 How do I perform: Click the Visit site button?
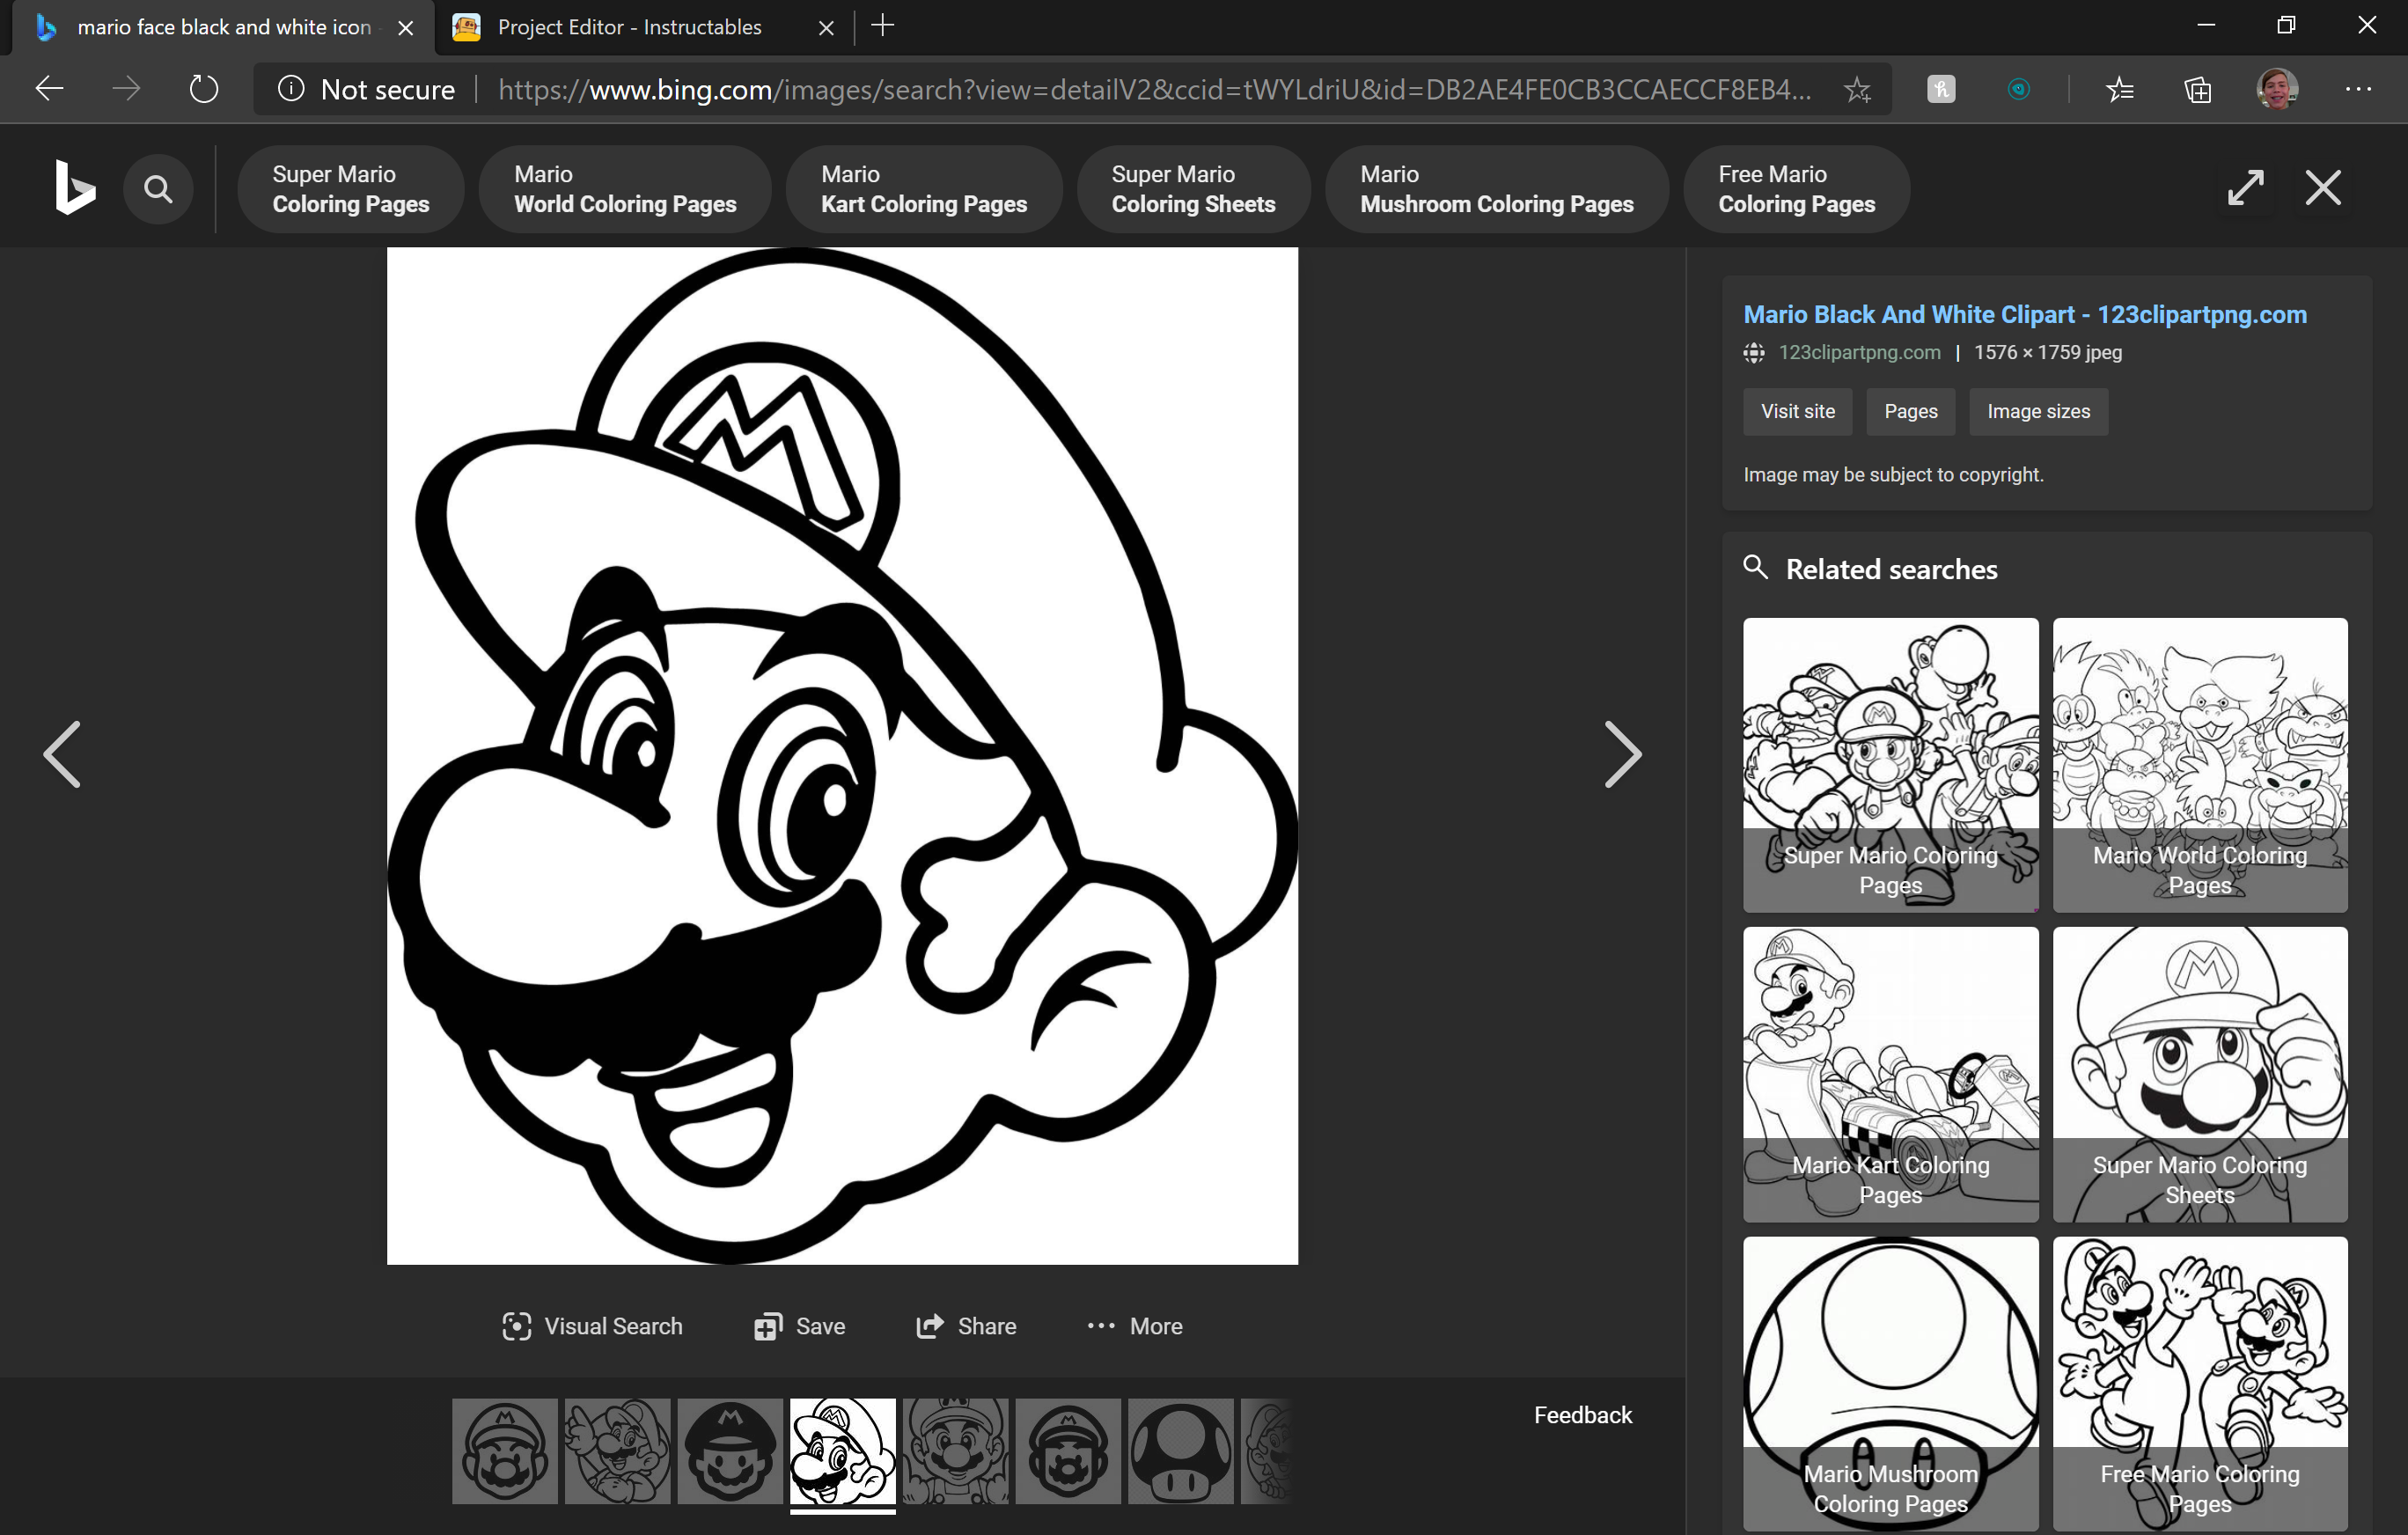pos(1796,411)
